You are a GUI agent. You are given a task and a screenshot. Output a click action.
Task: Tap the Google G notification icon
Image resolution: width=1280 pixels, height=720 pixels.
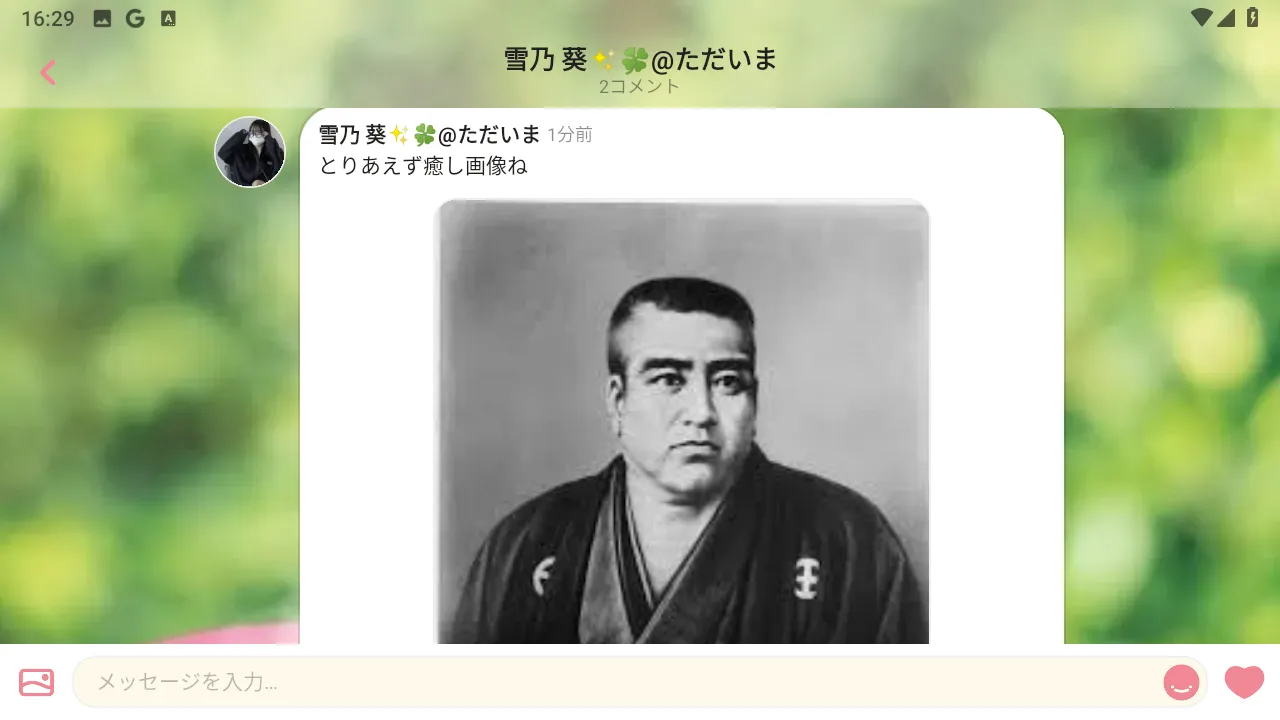[x=135, y=18]
